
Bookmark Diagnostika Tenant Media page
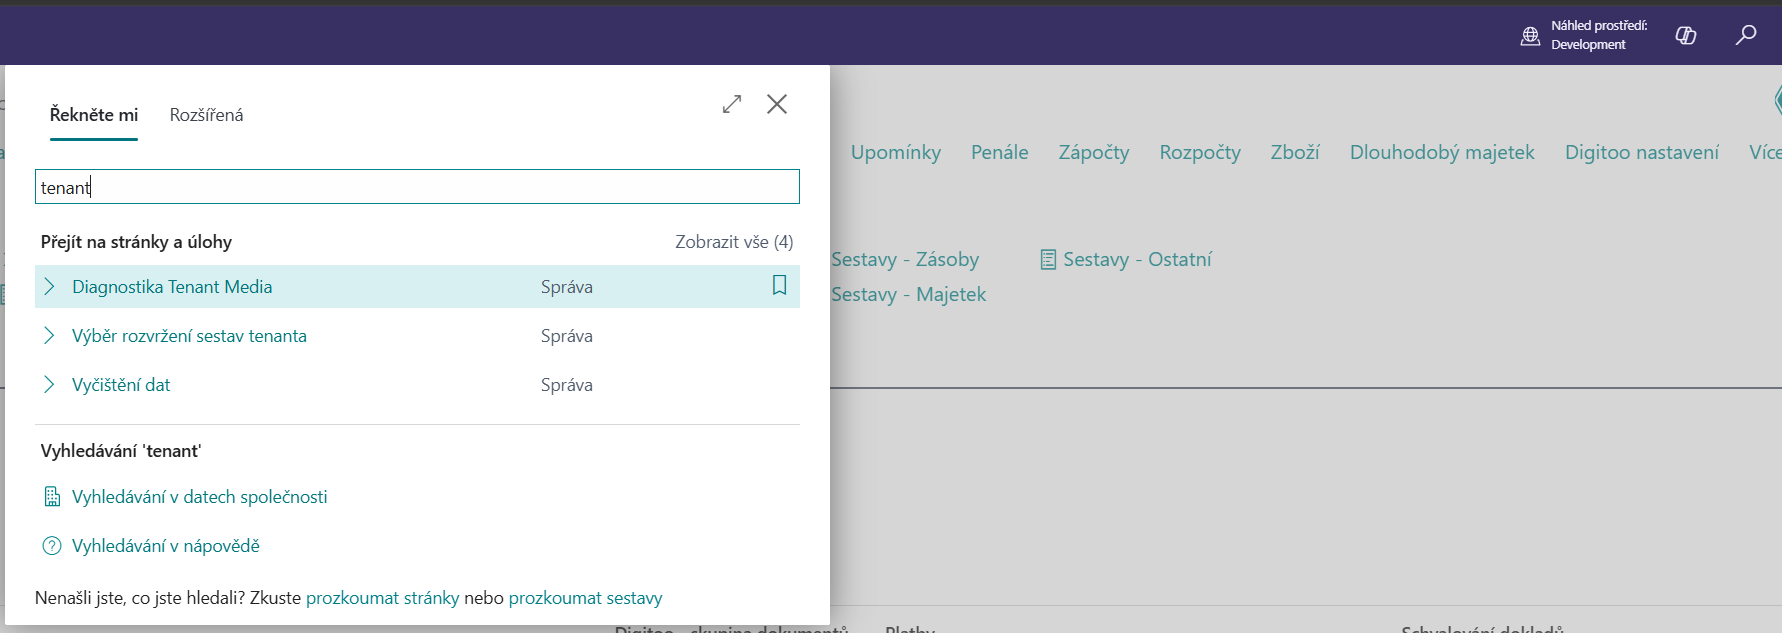coord(779,286)
